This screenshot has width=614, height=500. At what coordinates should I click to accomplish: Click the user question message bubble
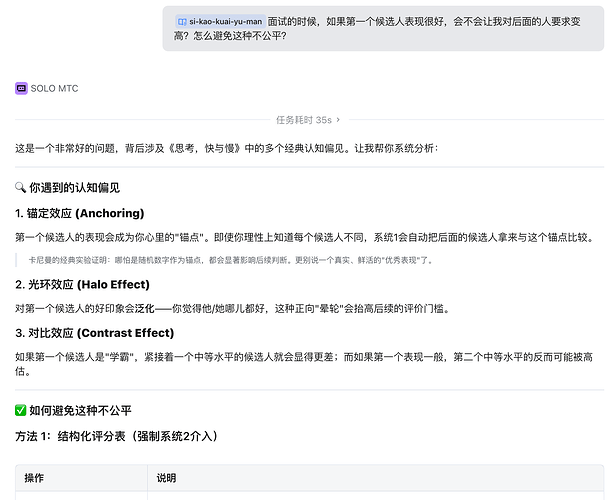383,29
